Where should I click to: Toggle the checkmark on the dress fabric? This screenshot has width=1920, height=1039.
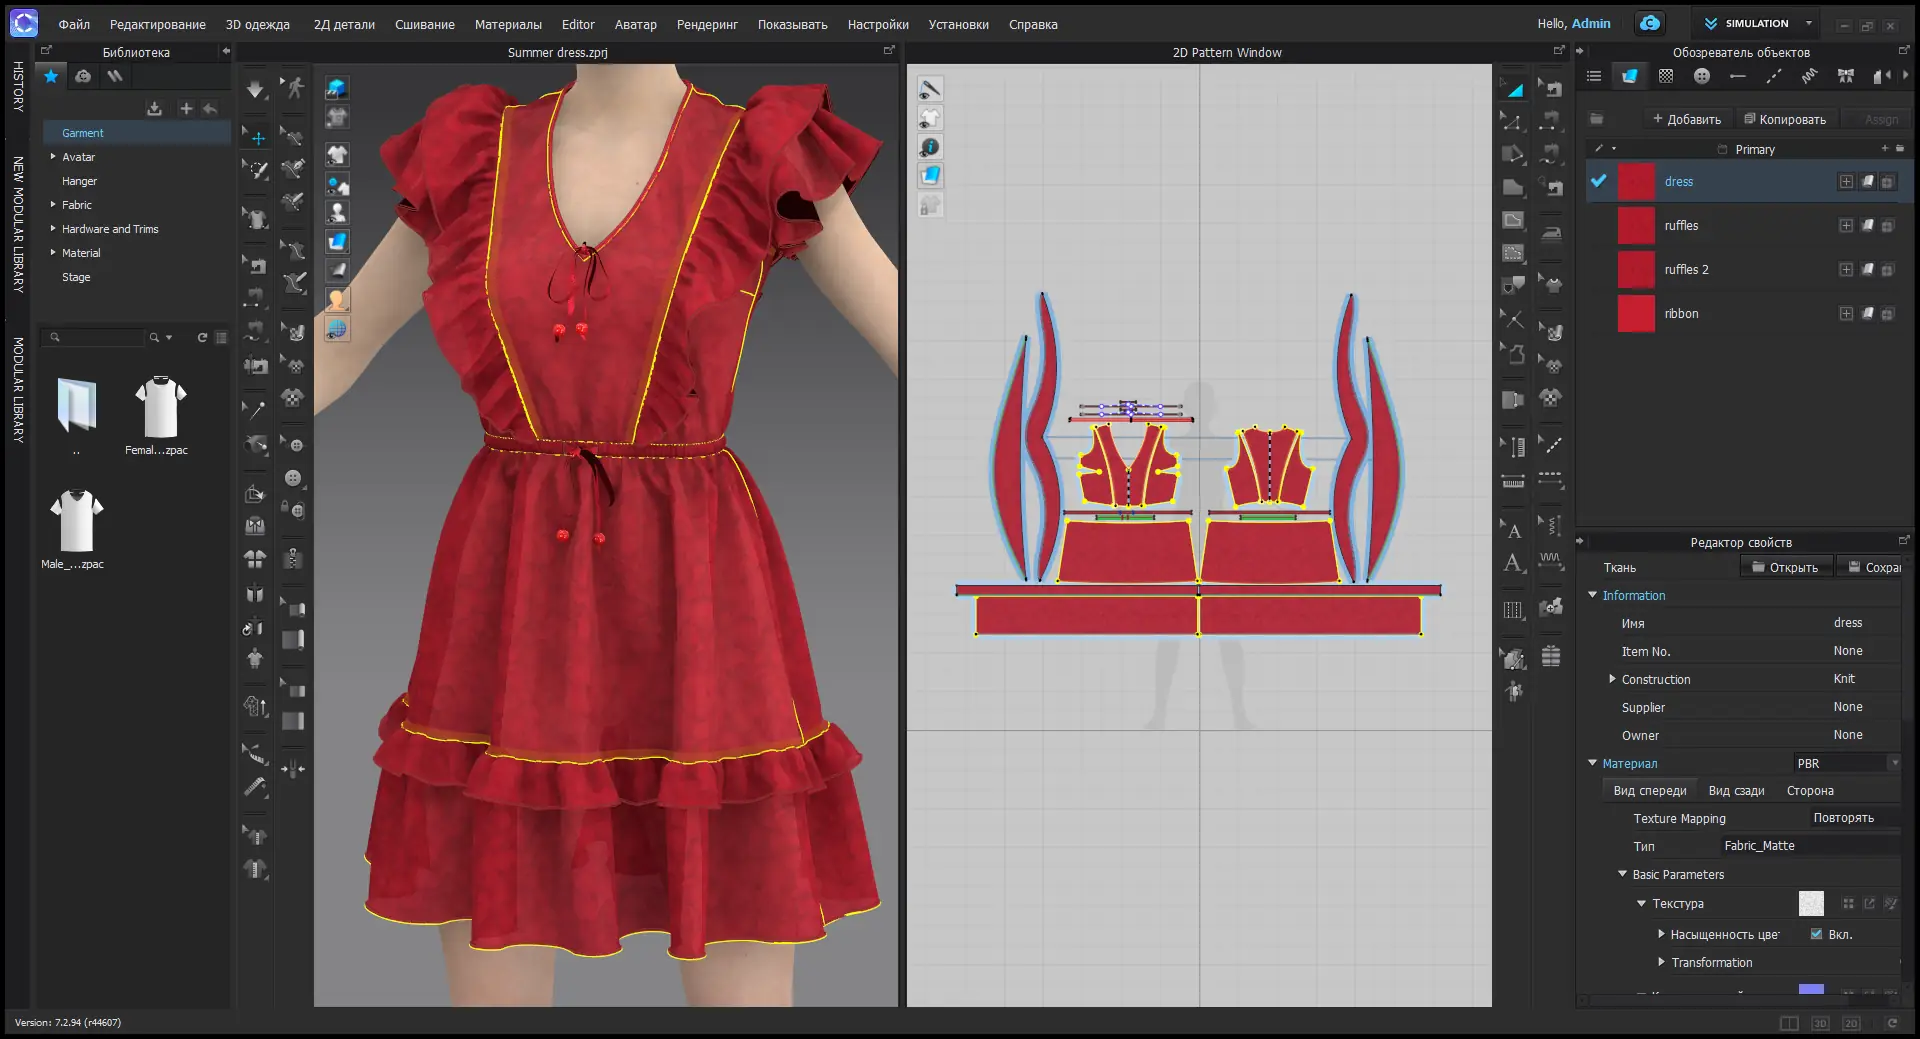click(x=1598, y=181)
